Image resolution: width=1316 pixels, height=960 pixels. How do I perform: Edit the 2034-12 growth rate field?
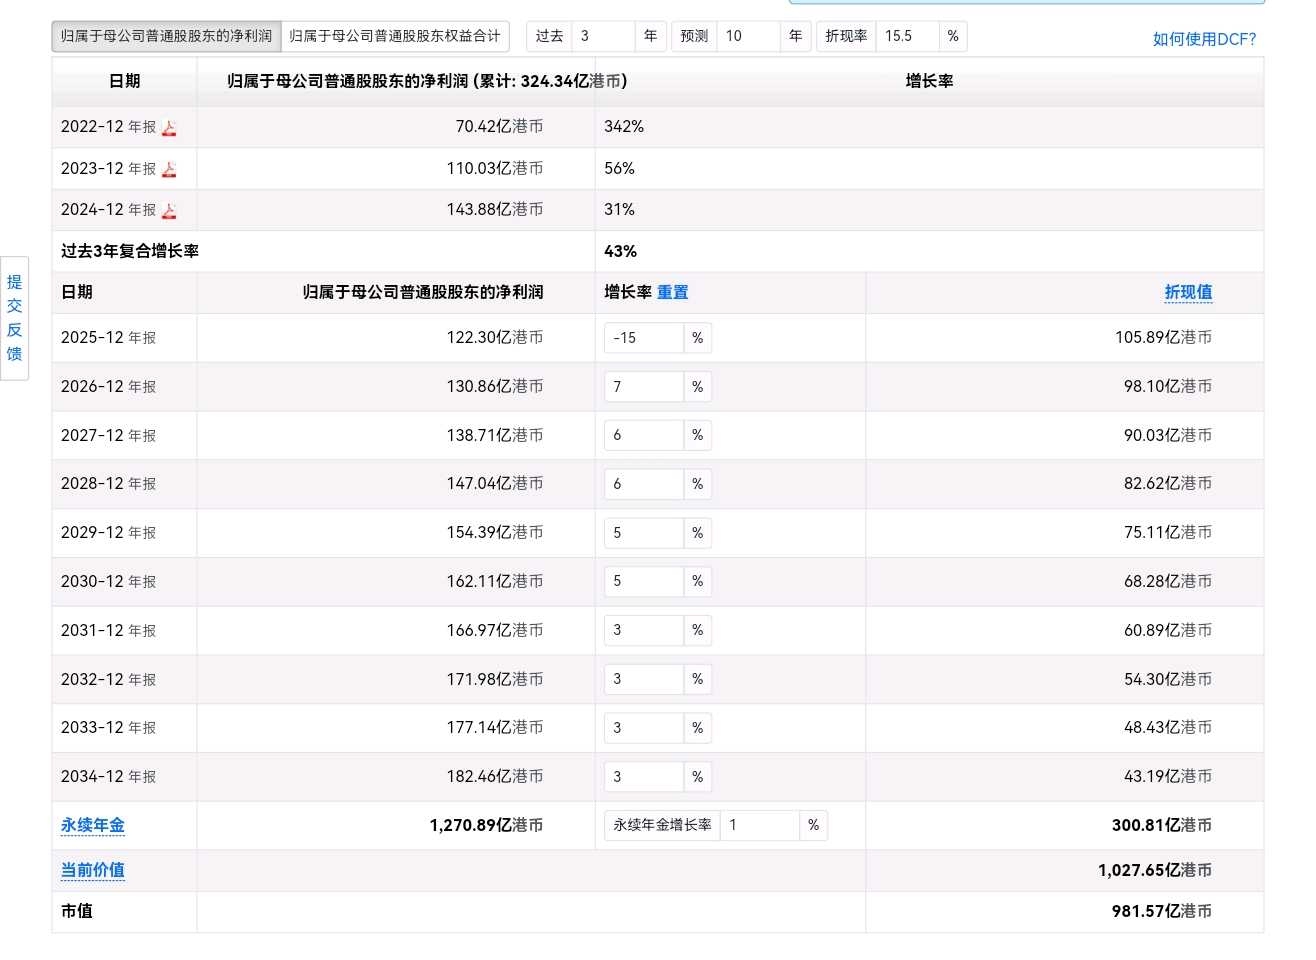coord(644,777)
